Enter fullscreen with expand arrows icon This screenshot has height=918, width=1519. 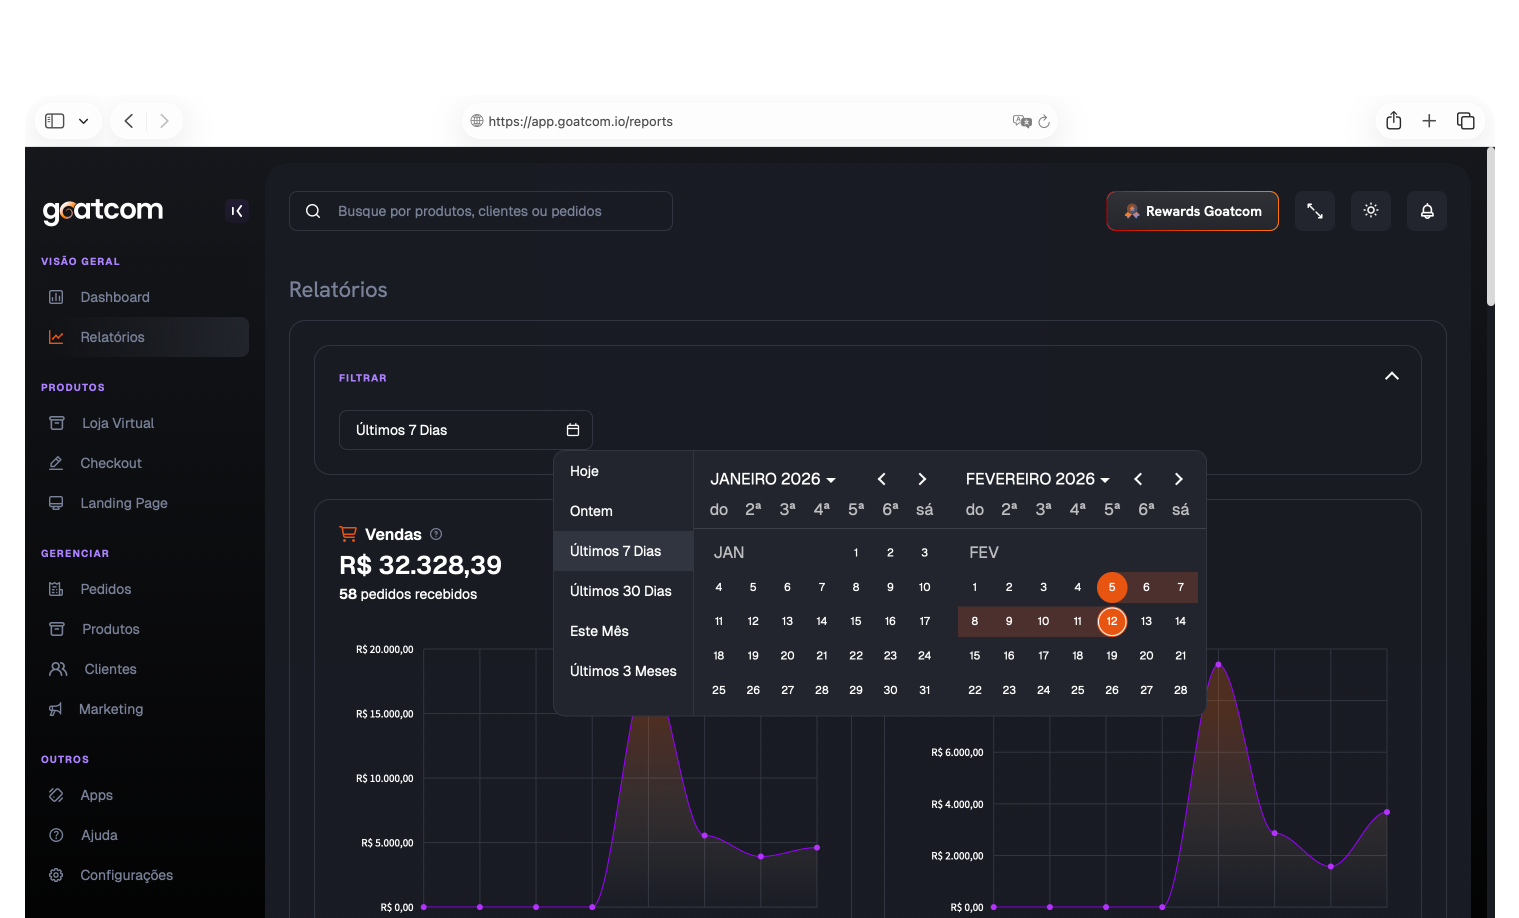click(1315, 211)
